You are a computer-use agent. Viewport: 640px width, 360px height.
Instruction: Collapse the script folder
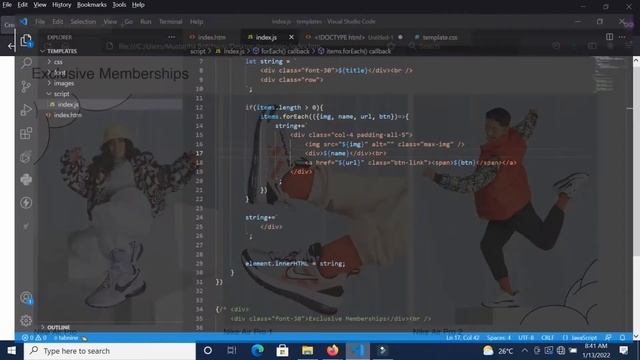(x=62, y=93)
